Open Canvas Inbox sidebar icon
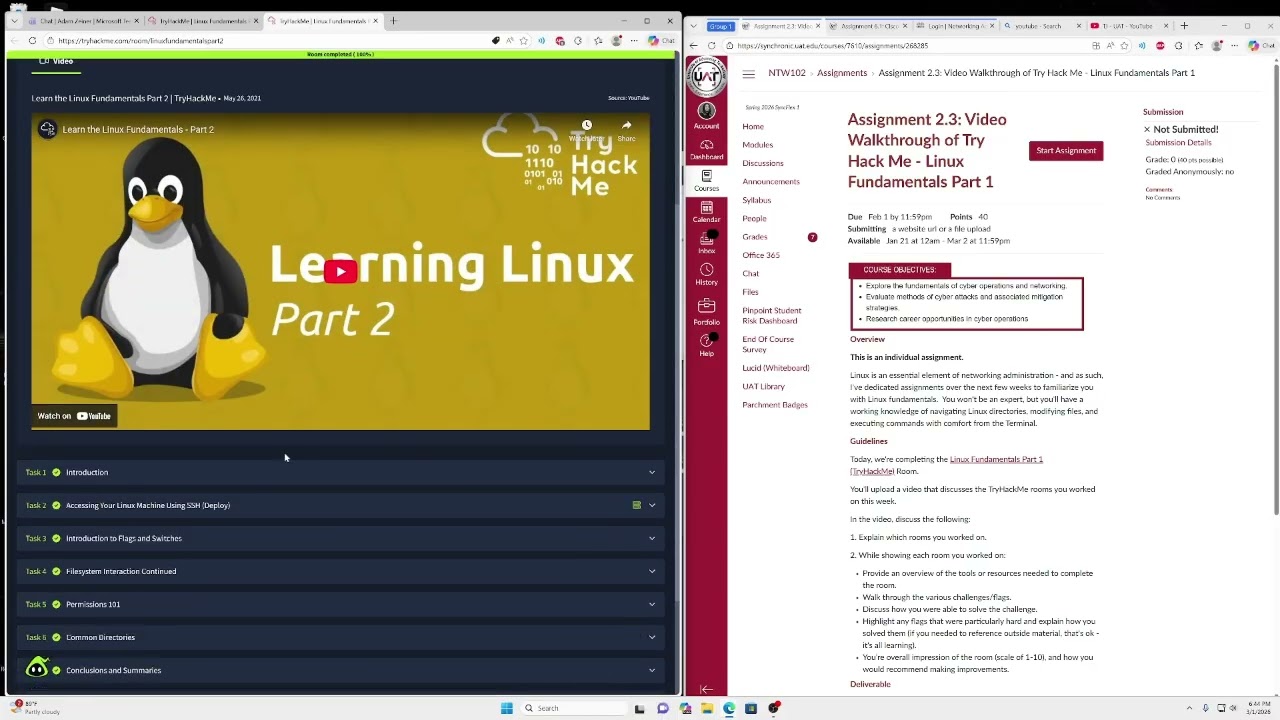This screenshot has width=1280, height=720. point(706,243)
